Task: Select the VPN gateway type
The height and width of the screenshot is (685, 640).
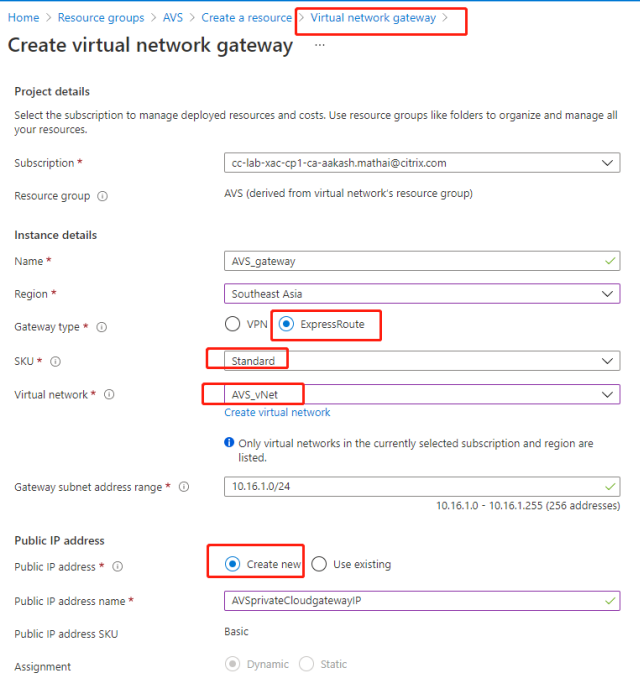Action: [233, 324]
